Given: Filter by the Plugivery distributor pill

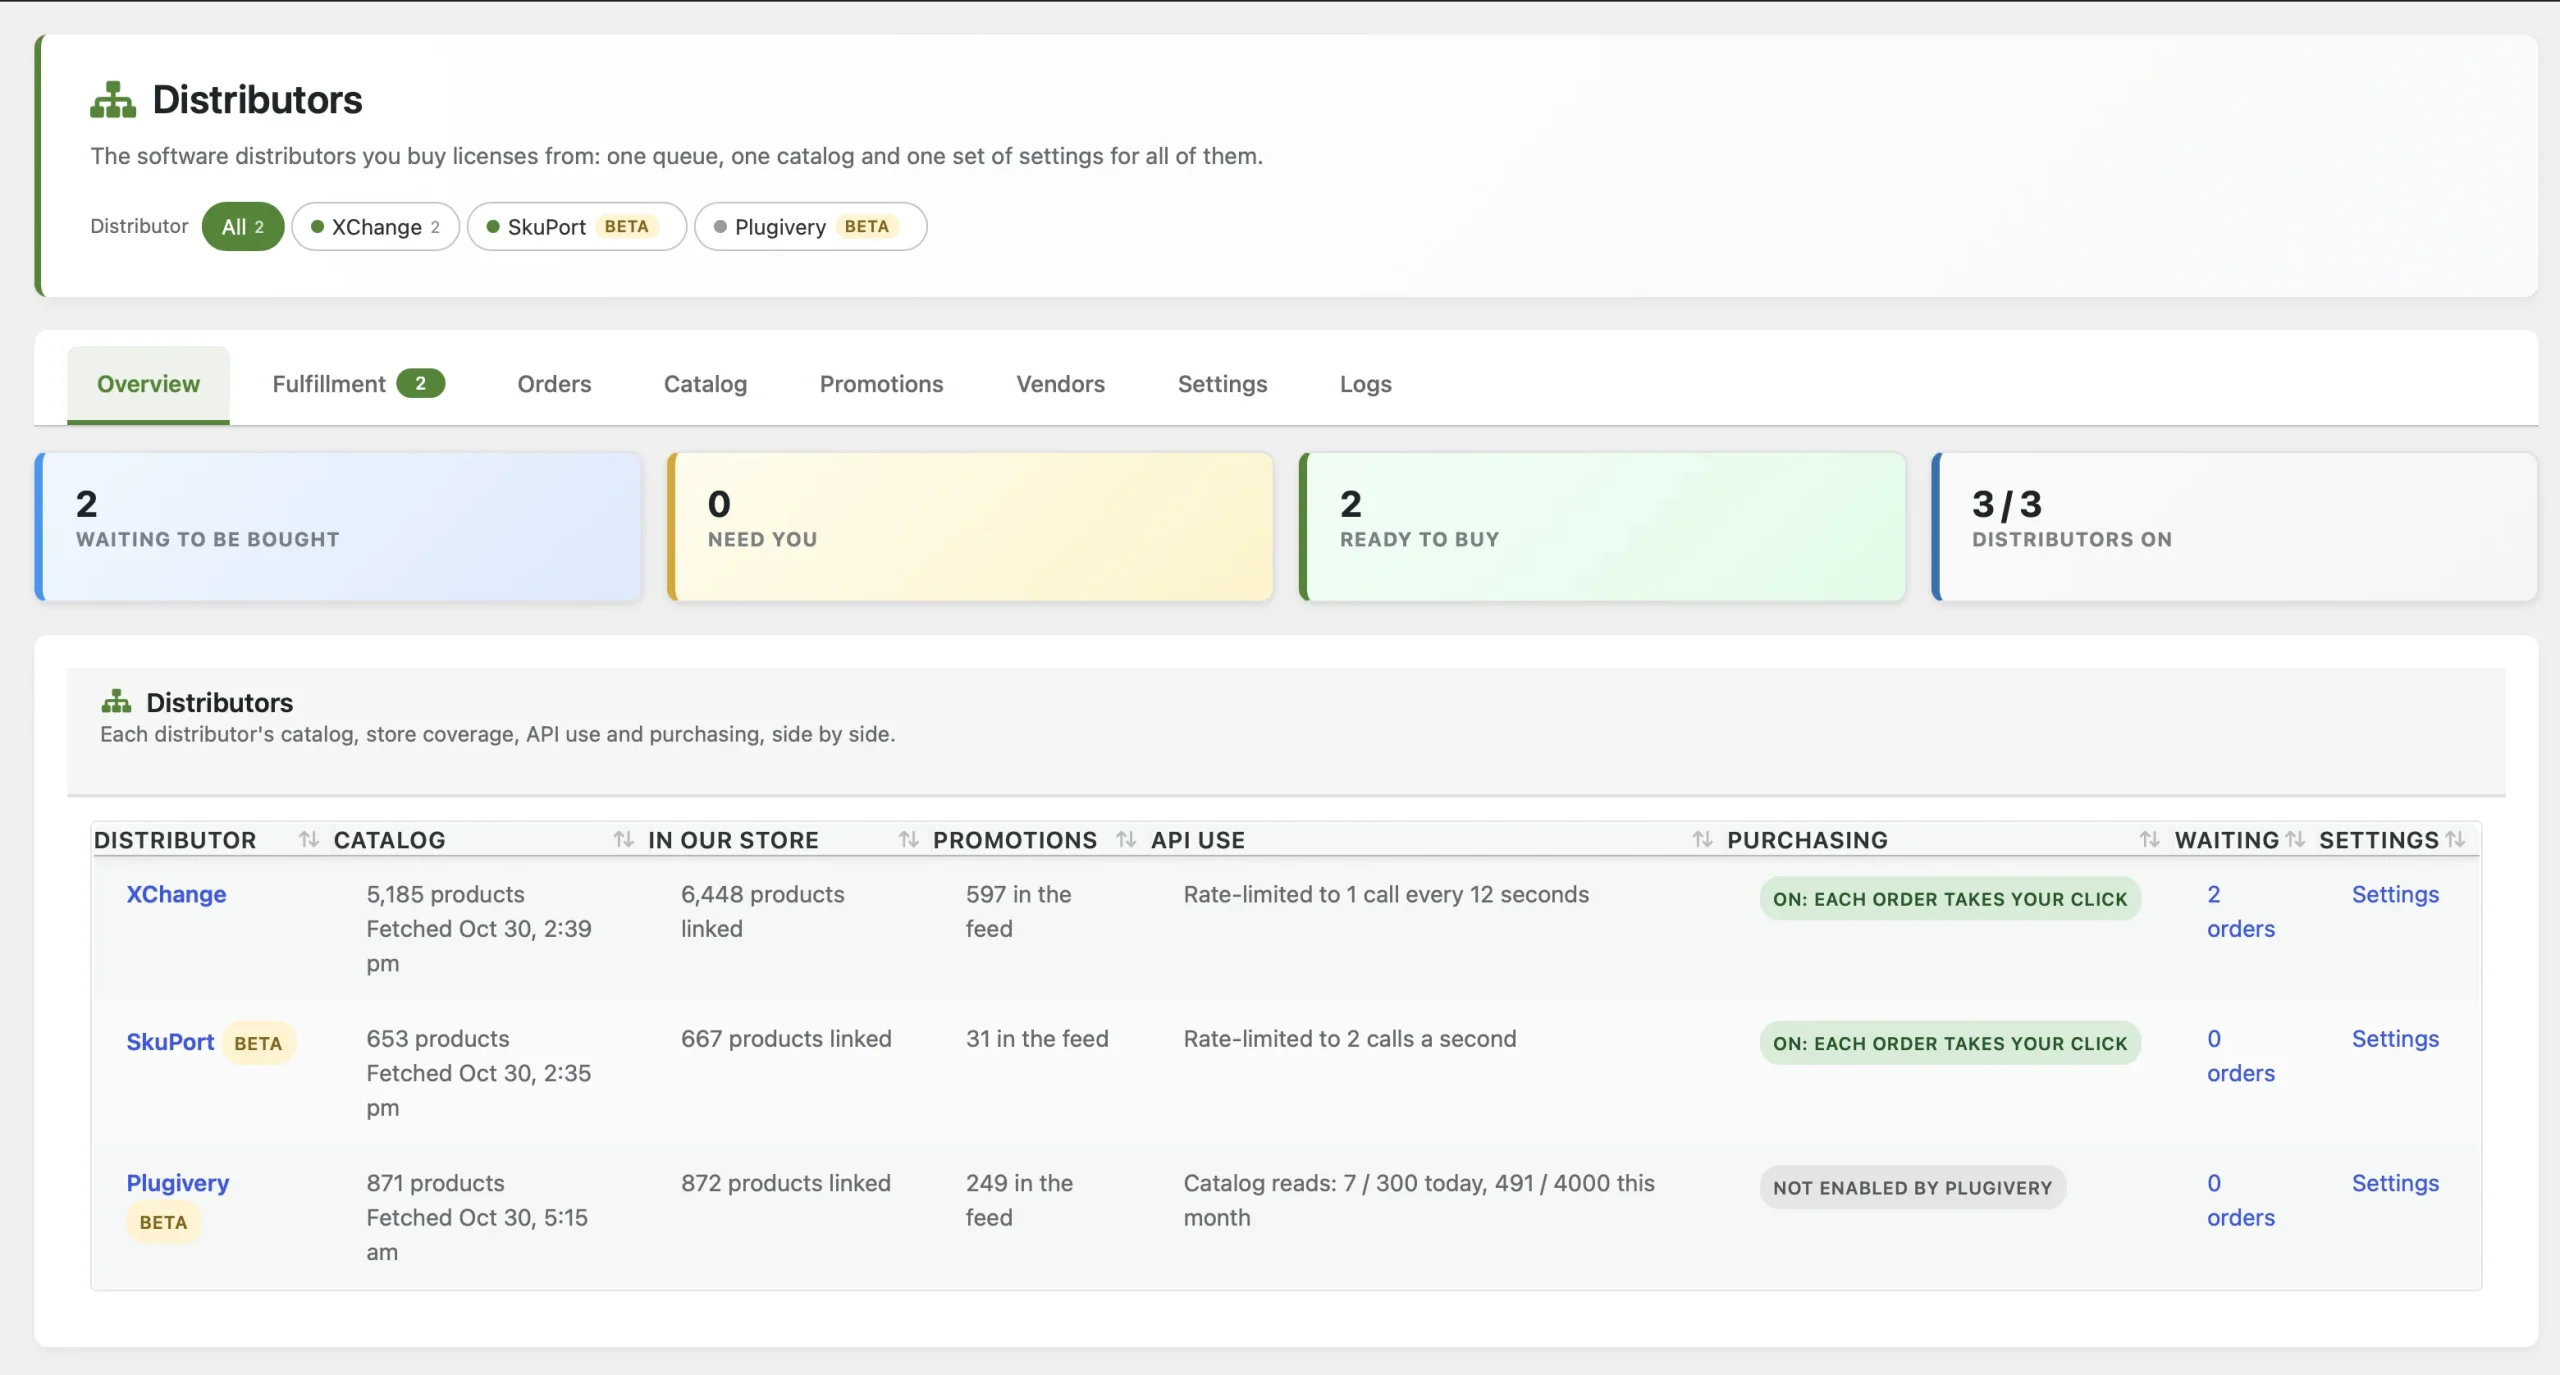Looking at the screenshot, I should pyautogui.click(x=811, y=227).
